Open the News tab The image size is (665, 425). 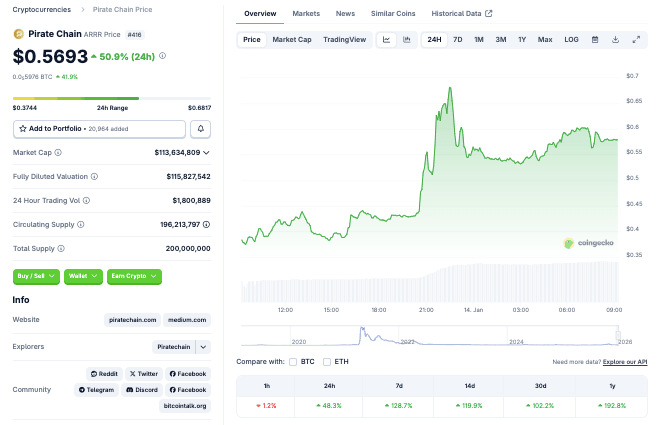click(x=345, y=14)
